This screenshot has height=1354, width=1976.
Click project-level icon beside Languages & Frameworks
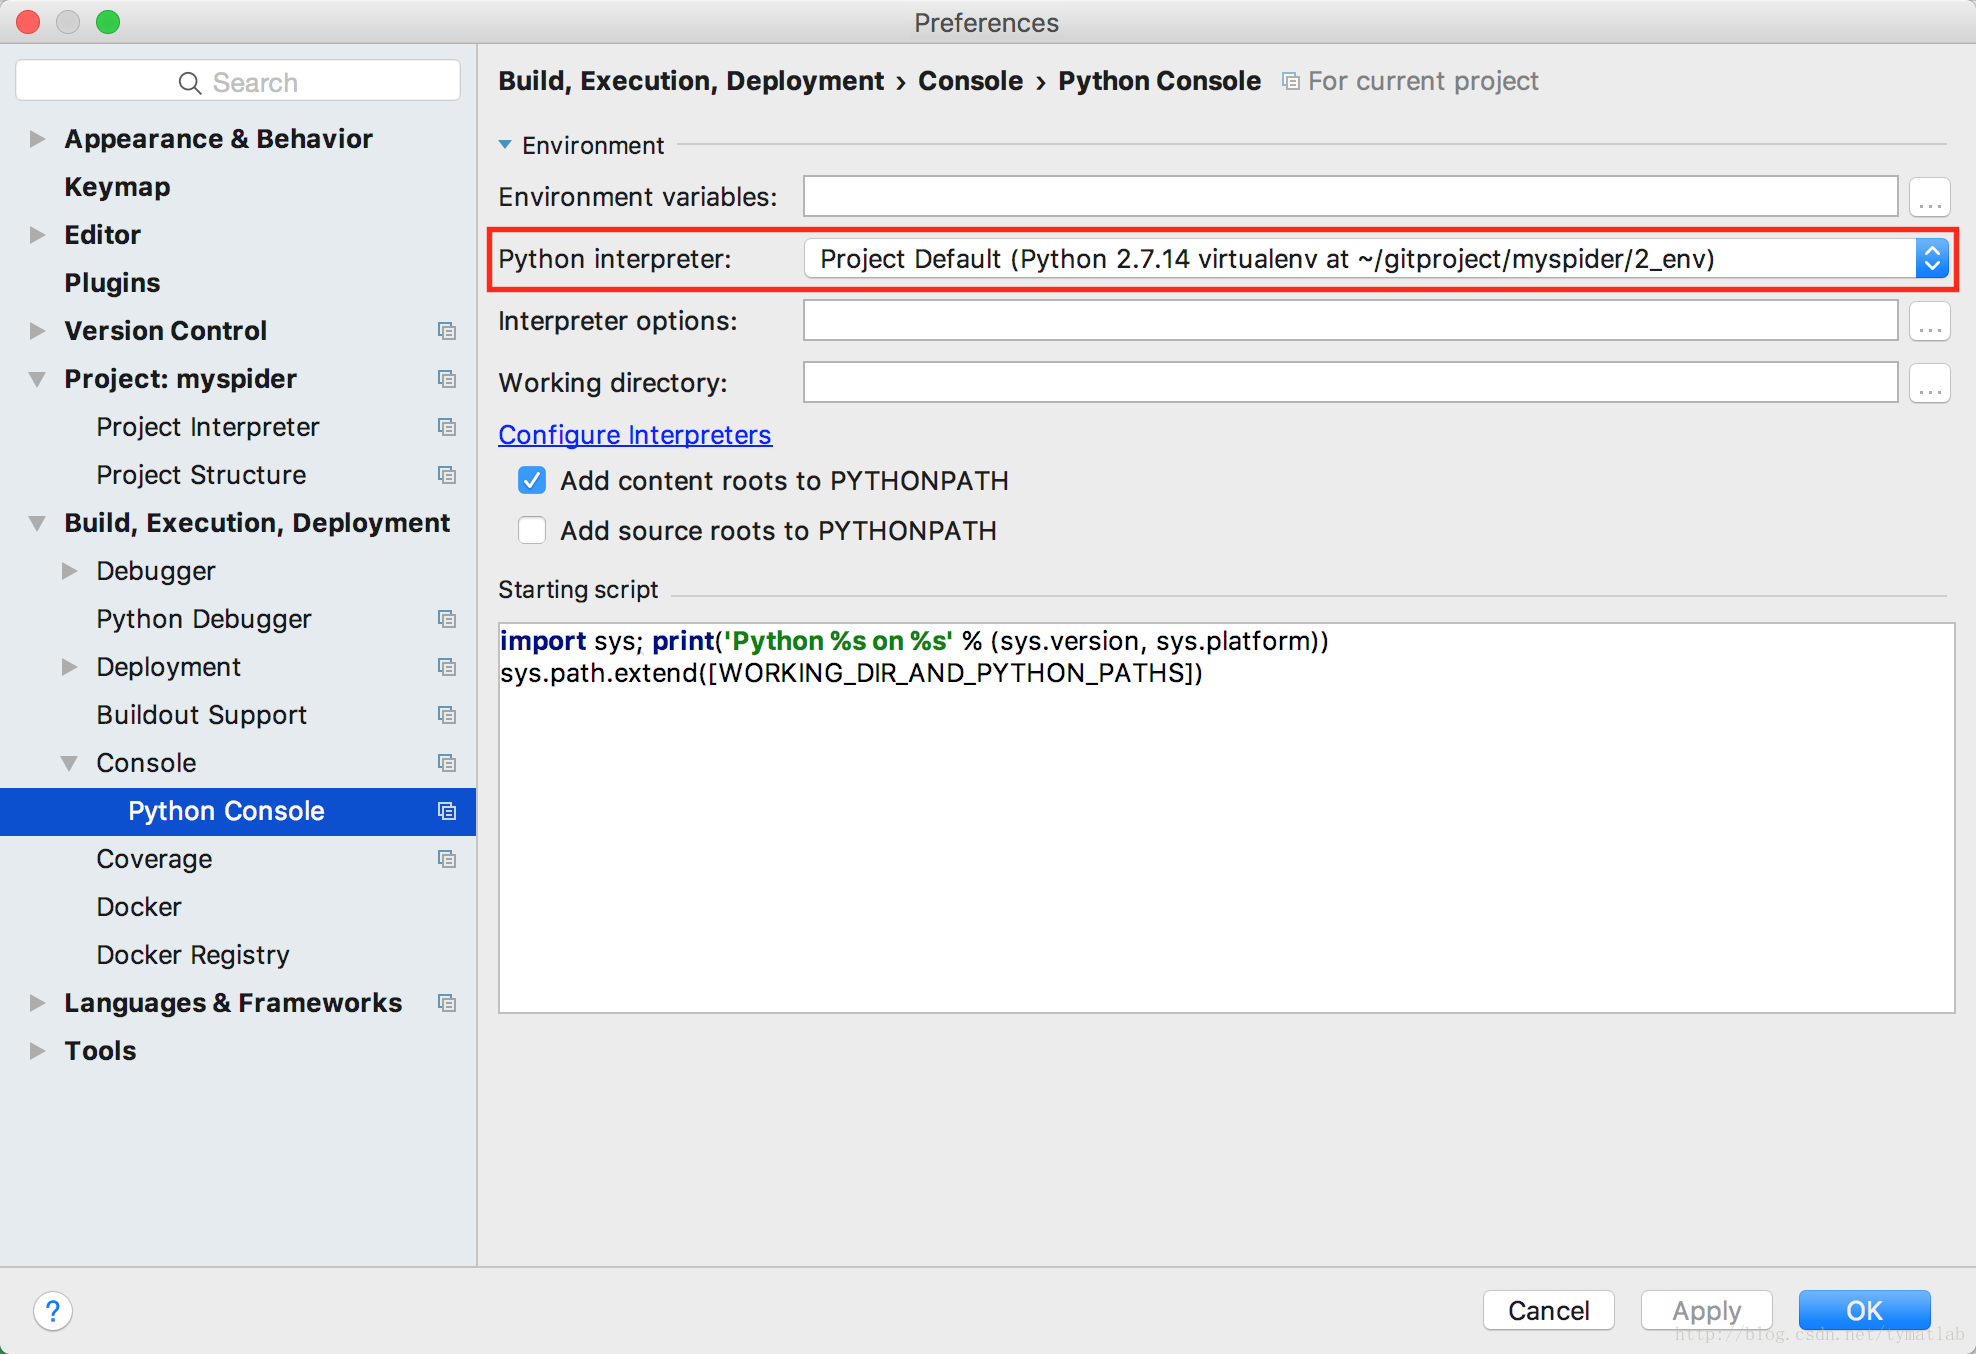point(447,1003)
